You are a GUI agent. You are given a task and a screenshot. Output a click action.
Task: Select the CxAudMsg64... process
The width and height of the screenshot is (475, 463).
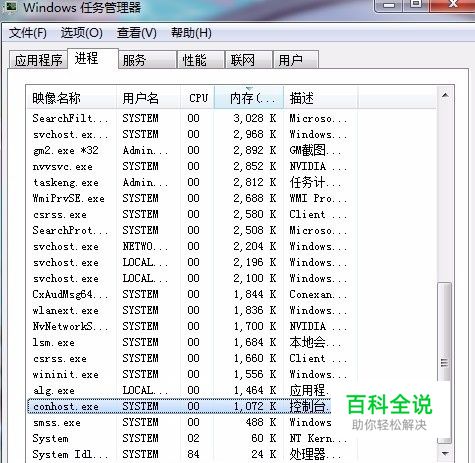[232, 294]
